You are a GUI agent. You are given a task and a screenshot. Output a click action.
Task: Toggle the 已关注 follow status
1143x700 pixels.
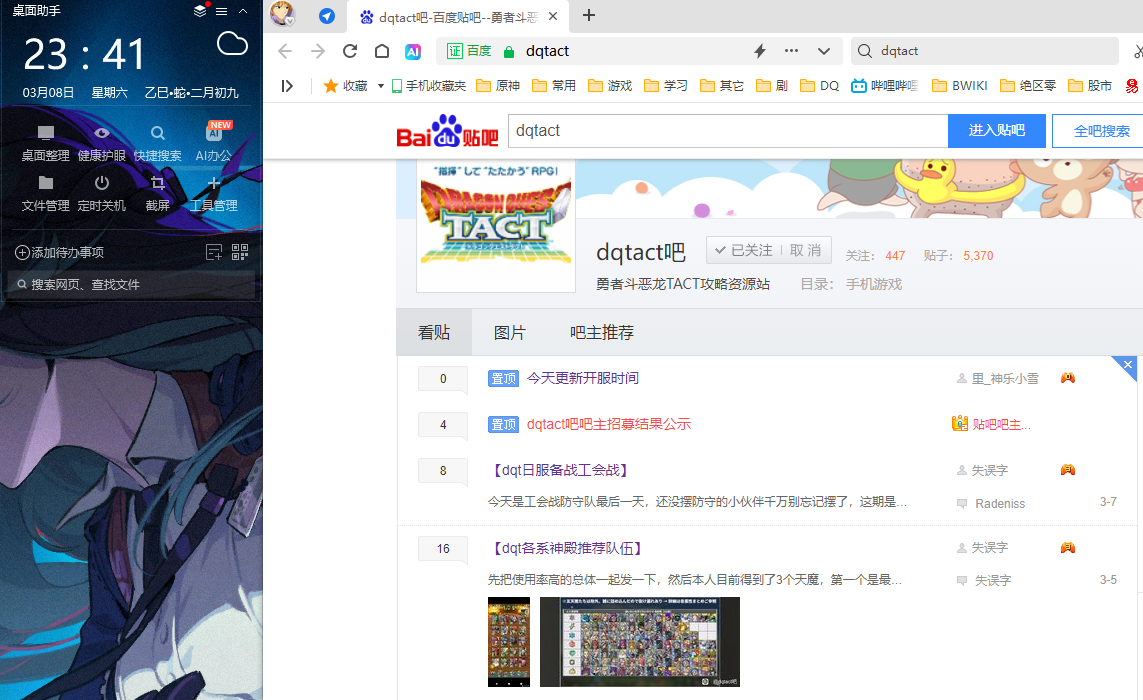tap(743, 250)
